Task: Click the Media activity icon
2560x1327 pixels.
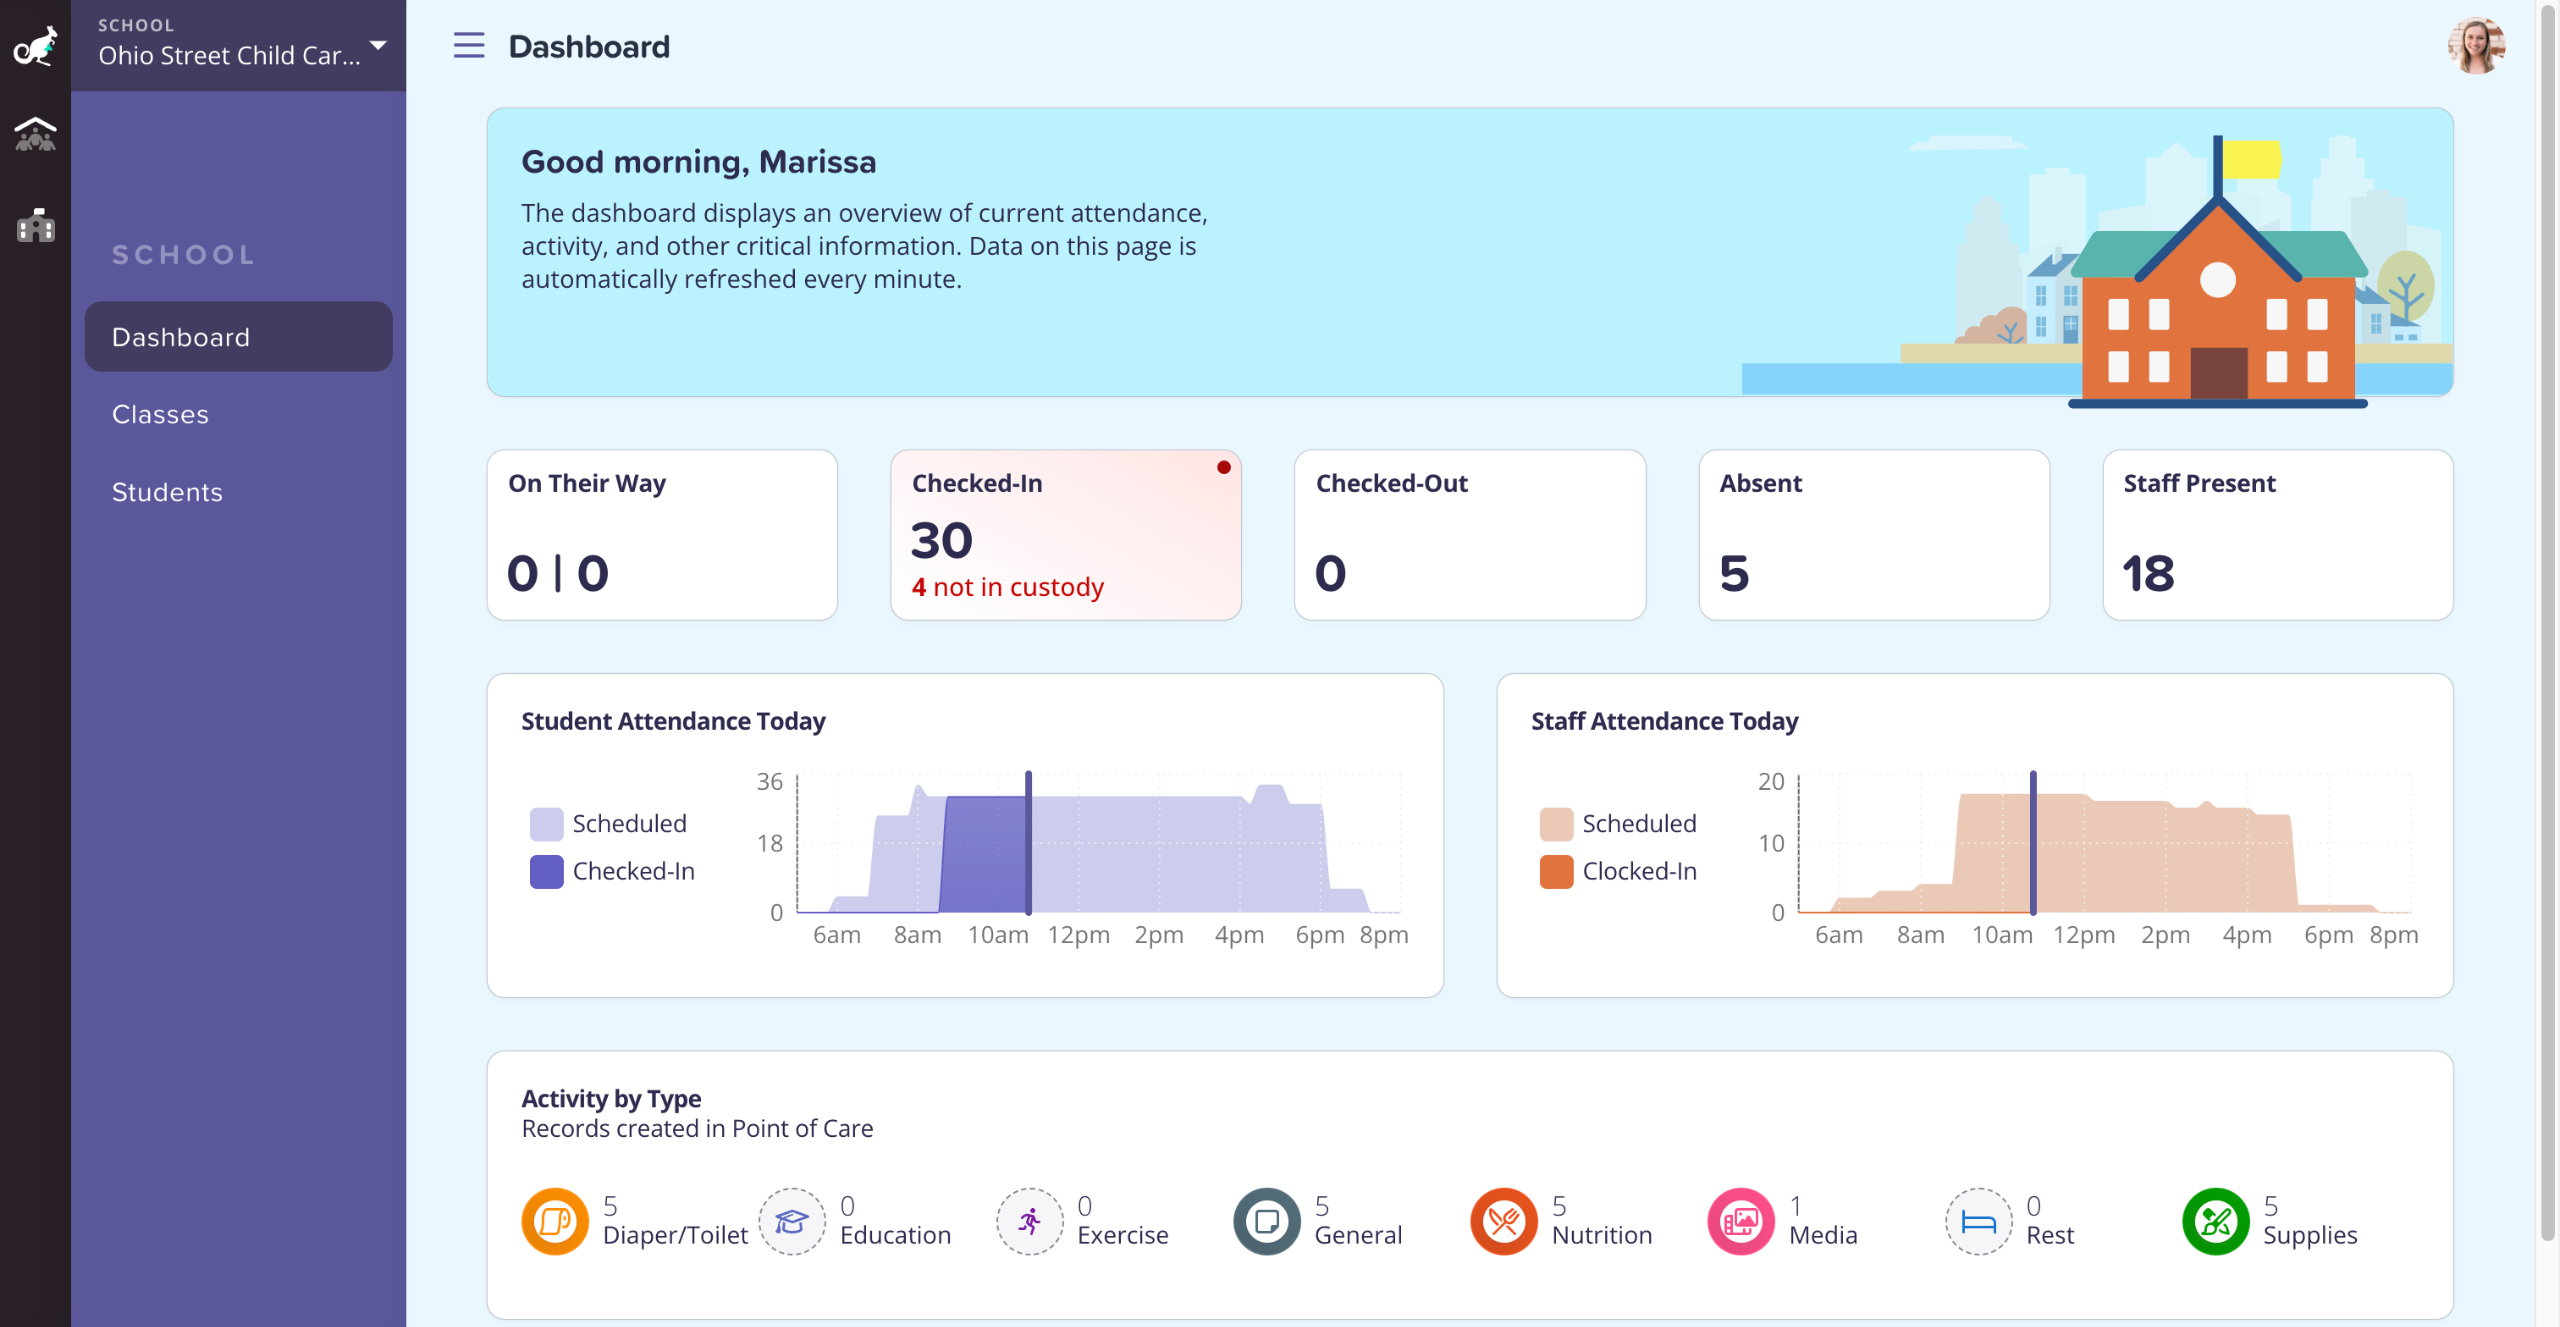Action: (1741, 1221)
